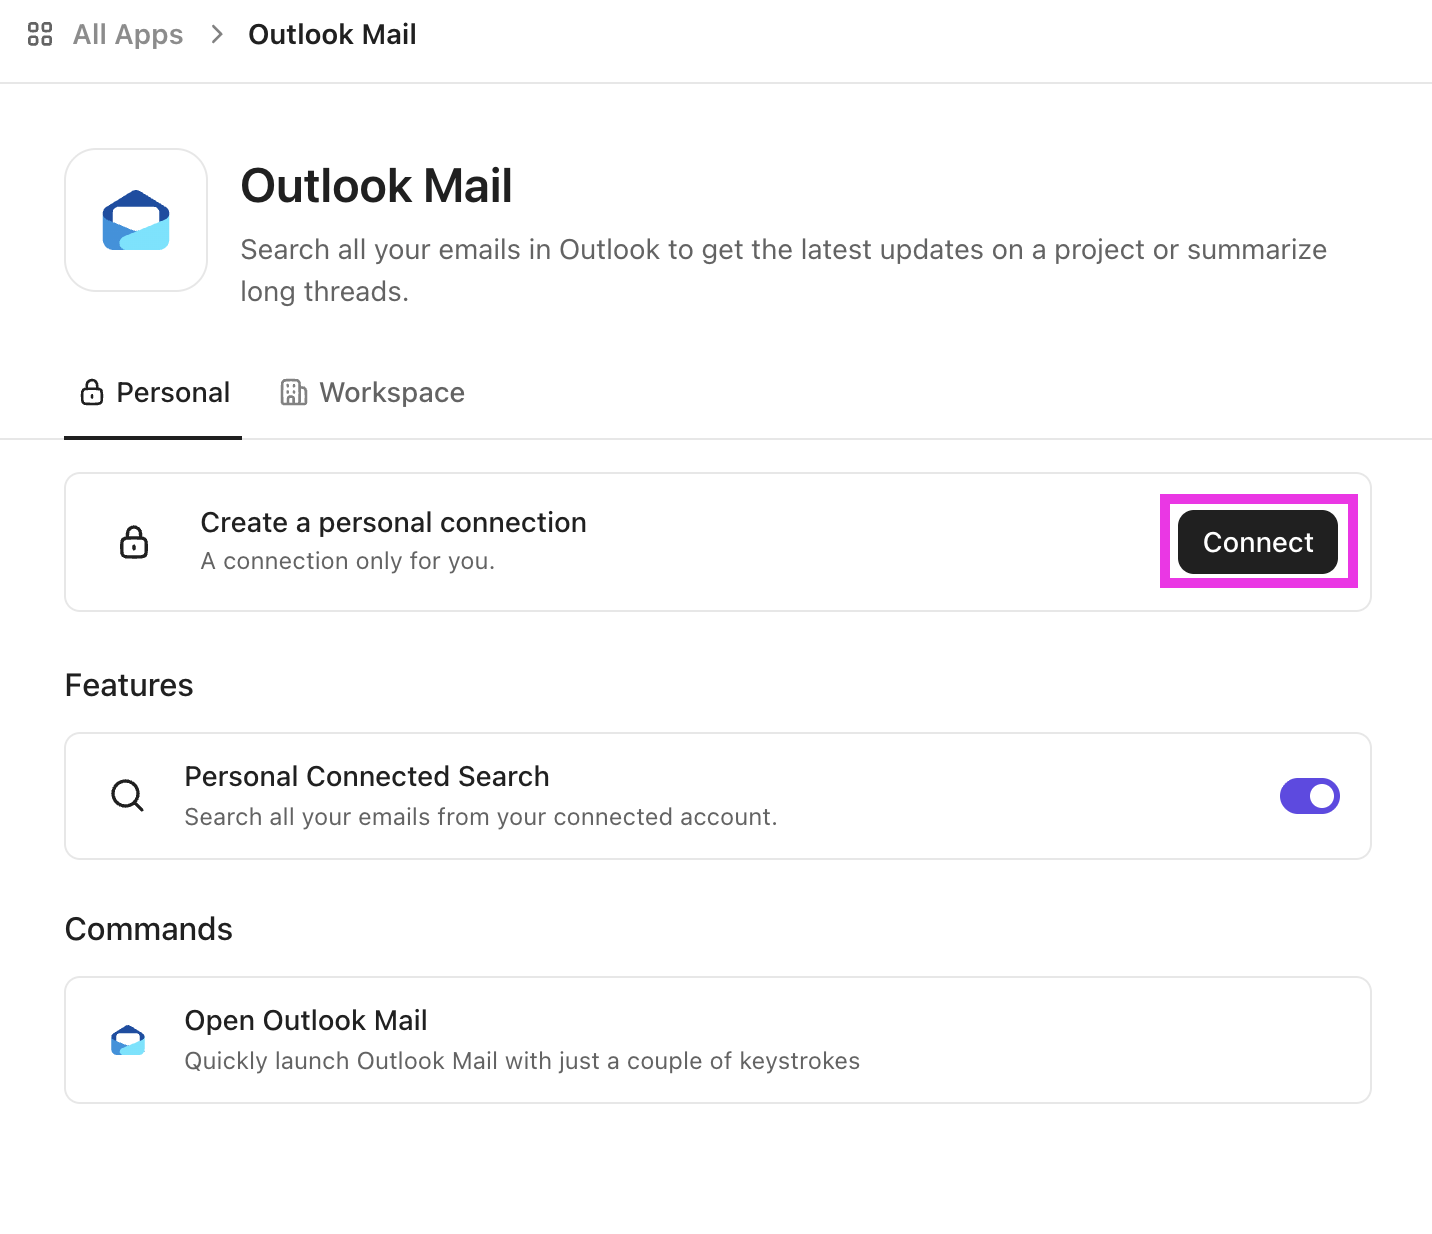Screen dimensions: 1432x1234
Task: Click the All Apps grid icon
Action: [39, 33]
